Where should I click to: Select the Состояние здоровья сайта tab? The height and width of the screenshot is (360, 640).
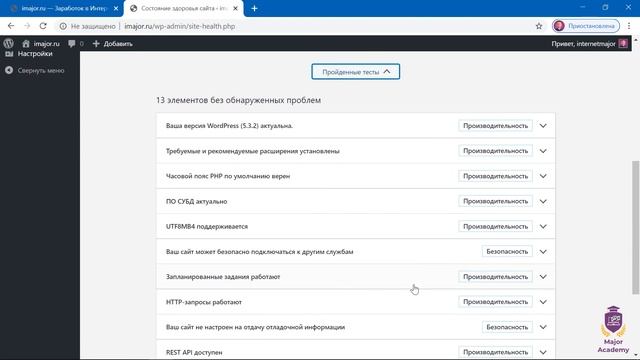coord(184,8)
